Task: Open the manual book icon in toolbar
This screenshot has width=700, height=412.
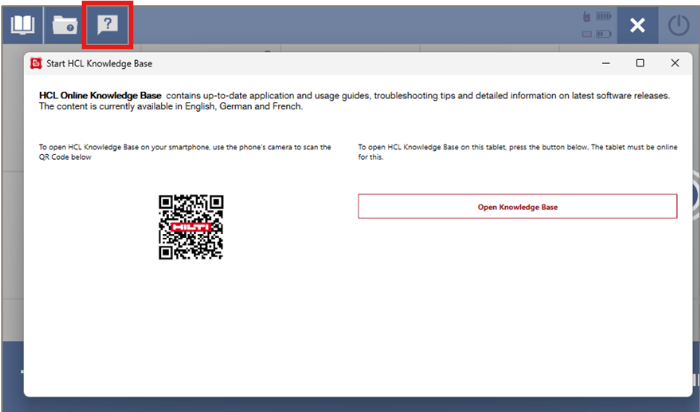Action: [x=22, y=25]
